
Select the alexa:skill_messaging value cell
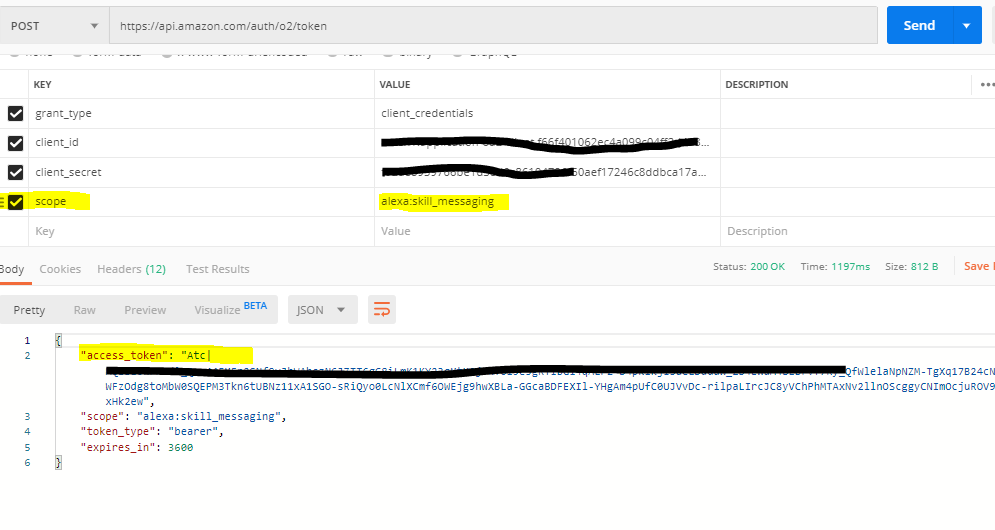(547, 202)
